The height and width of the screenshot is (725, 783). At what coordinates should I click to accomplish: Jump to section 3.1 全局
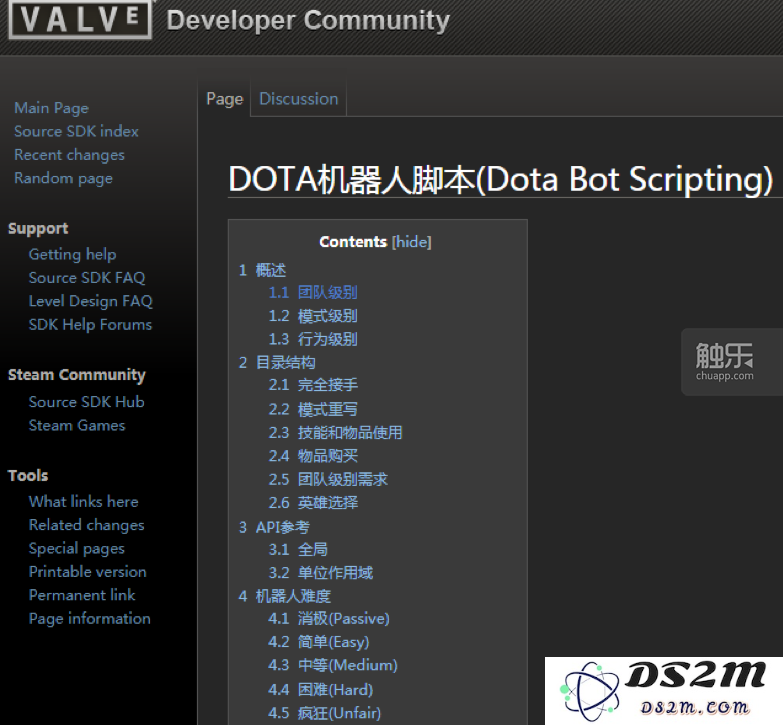tap(298, 550)
